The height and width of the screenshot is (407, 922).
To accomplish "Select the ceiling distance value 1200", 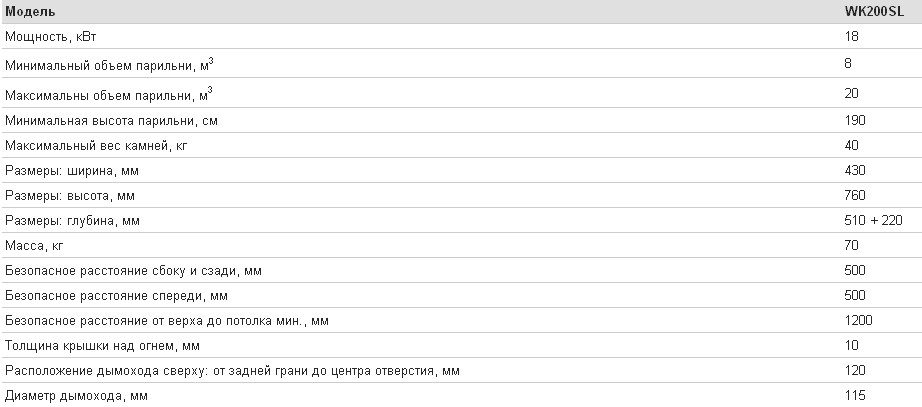I will click(858, 321).
